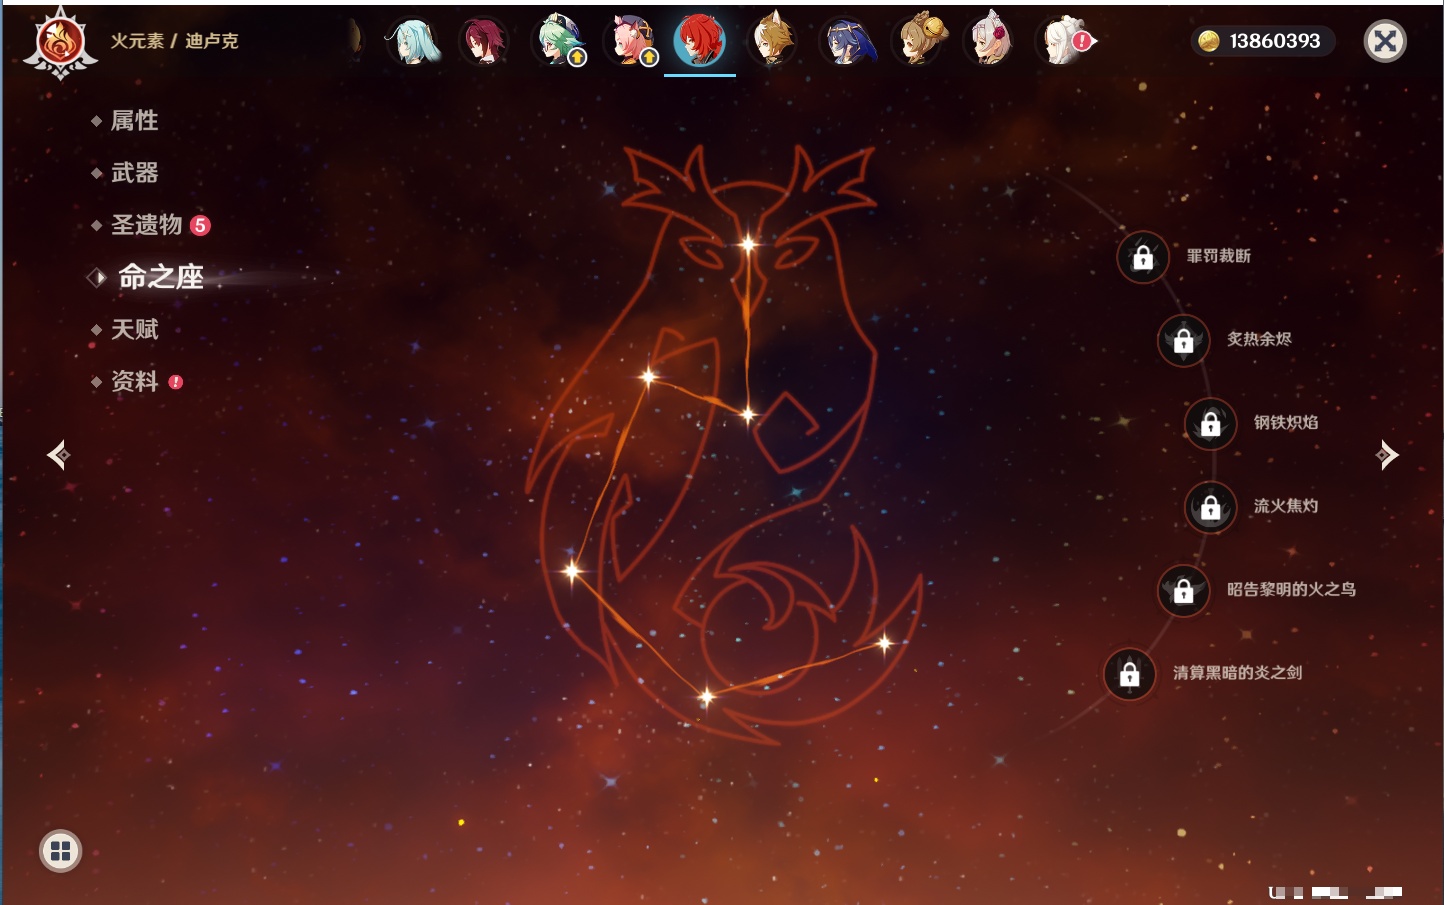Switch to the 属性 attributes tab

click(134, 121)
